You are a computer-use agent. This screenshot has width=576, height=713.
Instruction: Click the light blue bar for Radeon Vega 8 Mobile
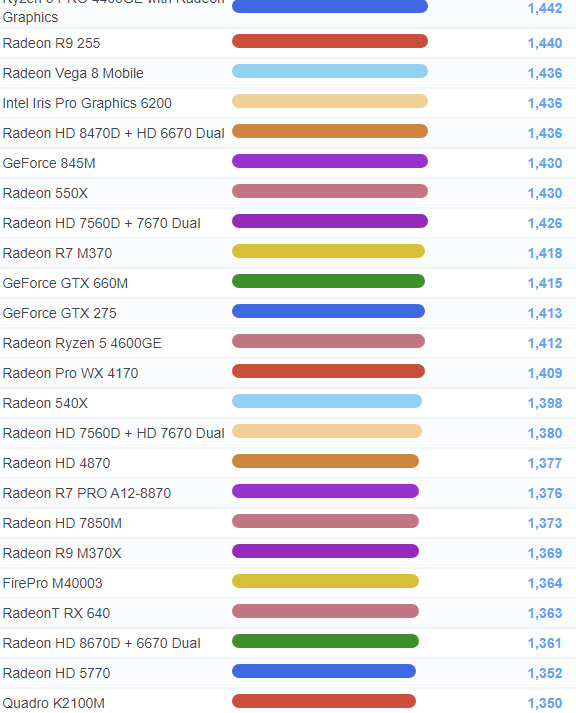(x=330, y=71)
